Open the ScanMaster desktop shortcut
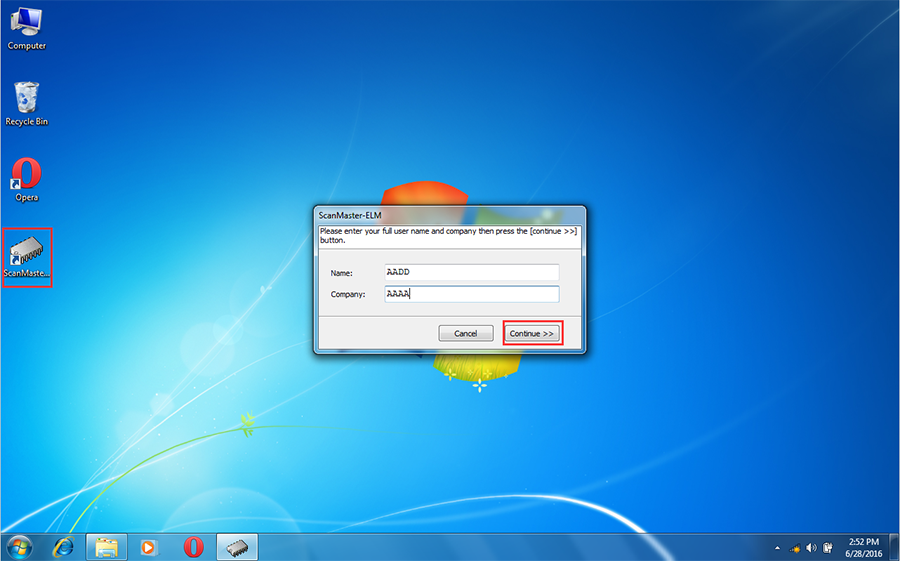This screenshot has height=561, width=900. (27, 254)
